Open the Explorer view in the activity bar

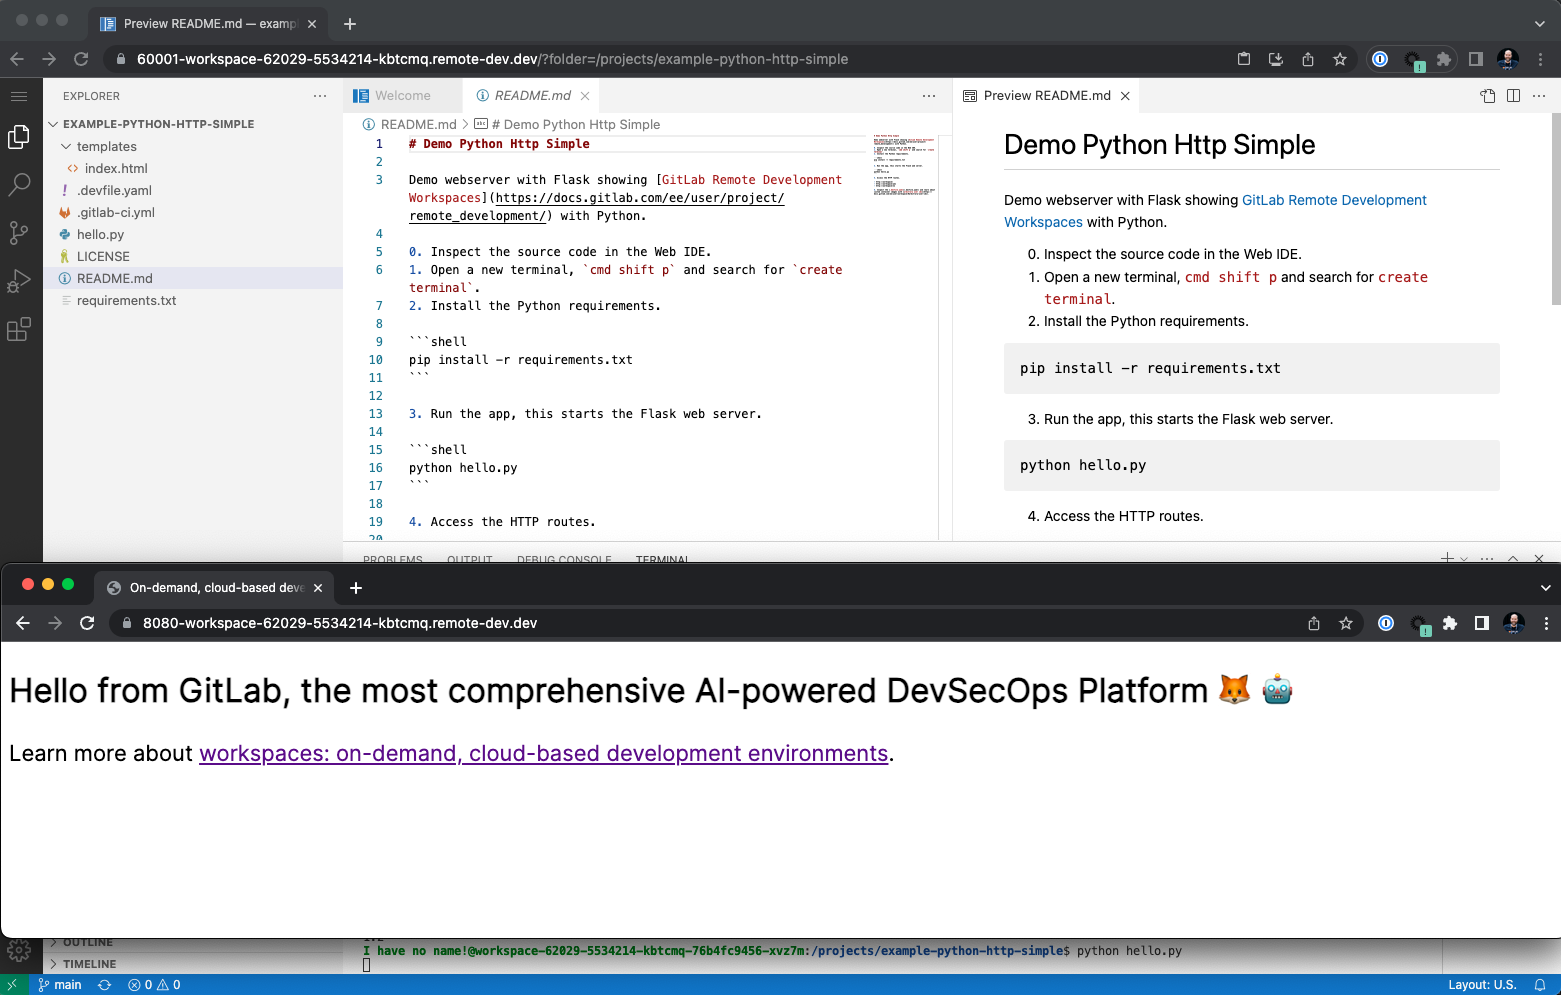tap(18, 137)
